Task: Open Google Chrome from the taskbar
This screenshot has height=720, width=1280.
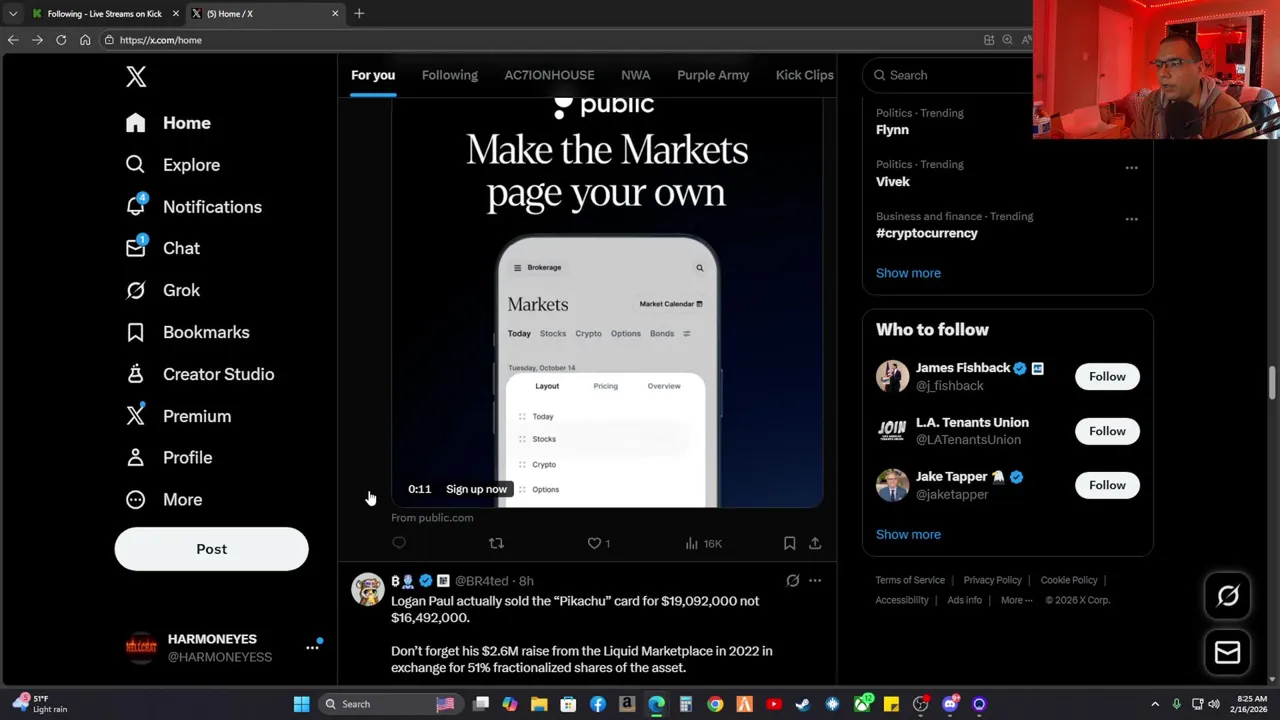Action: 715,704
